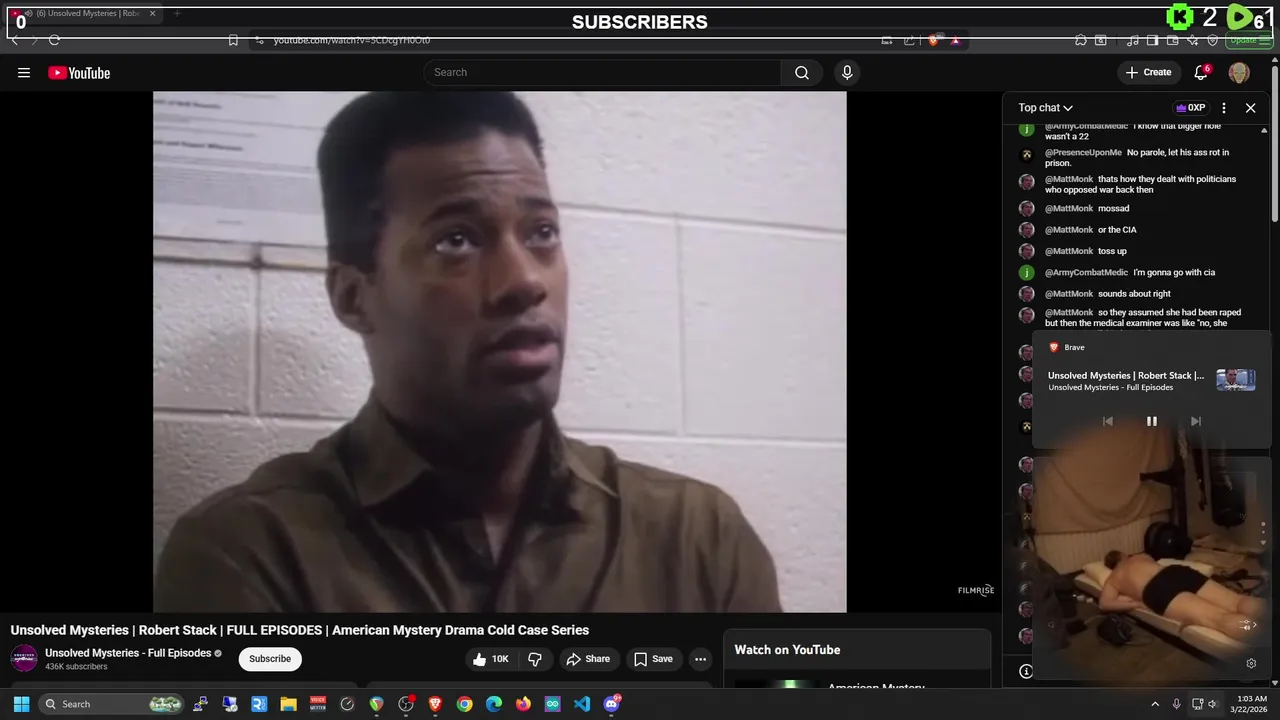Focus the Windows taskbar search box
This screenshot has width=1280, height=720.
pyautogui.click(x=113, y=704)
